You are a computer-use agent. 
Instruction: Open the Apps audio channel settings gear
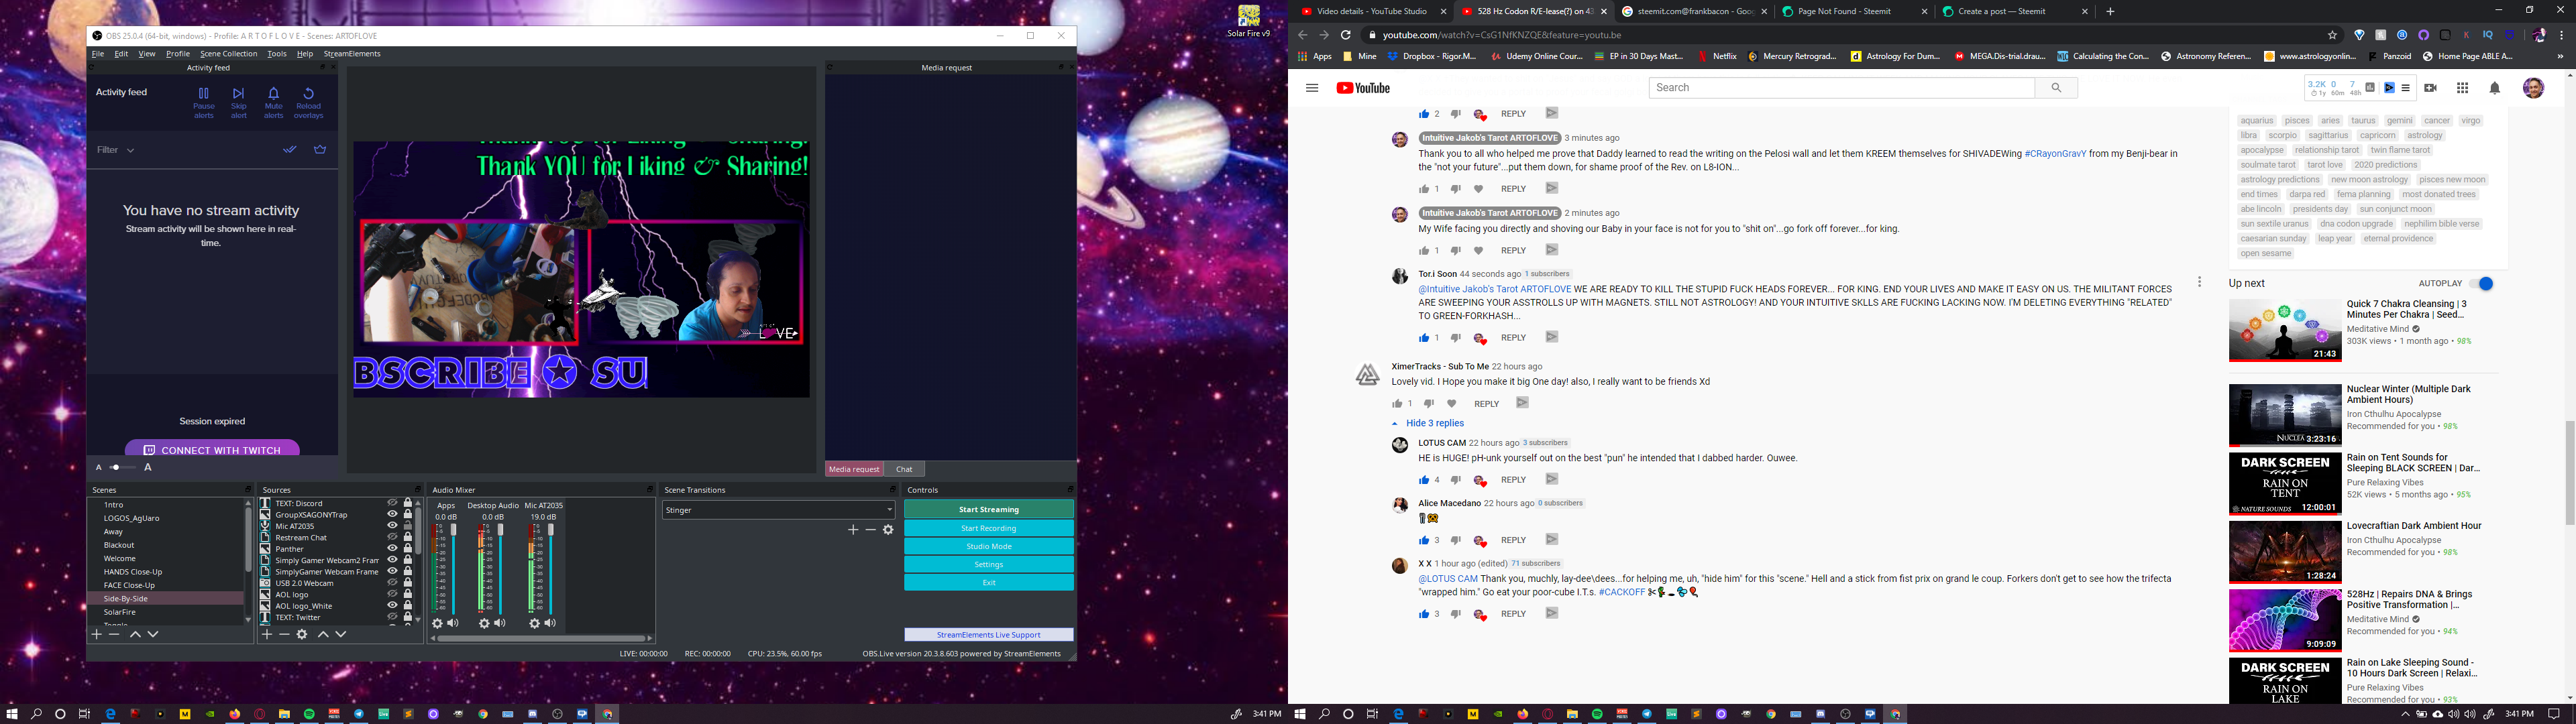(x=437, y=623)
